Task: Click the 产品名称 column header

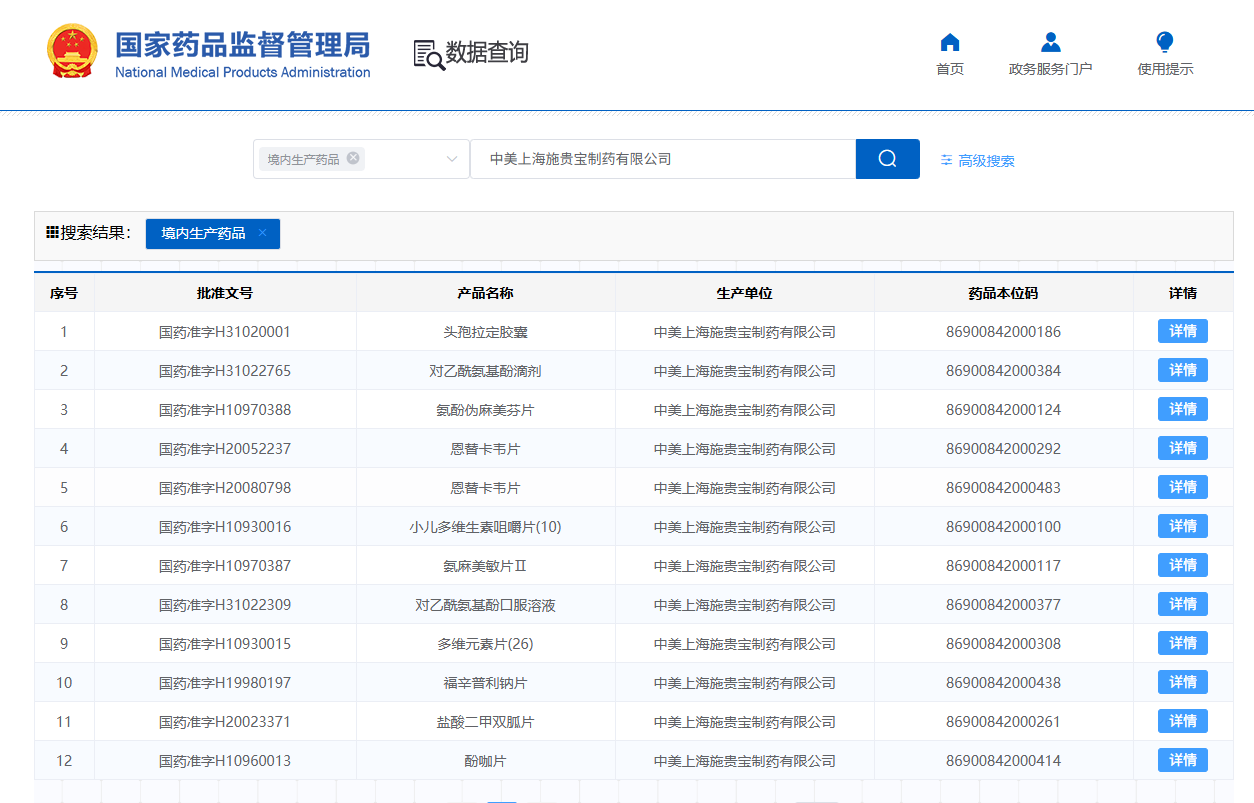Action: 485,293
